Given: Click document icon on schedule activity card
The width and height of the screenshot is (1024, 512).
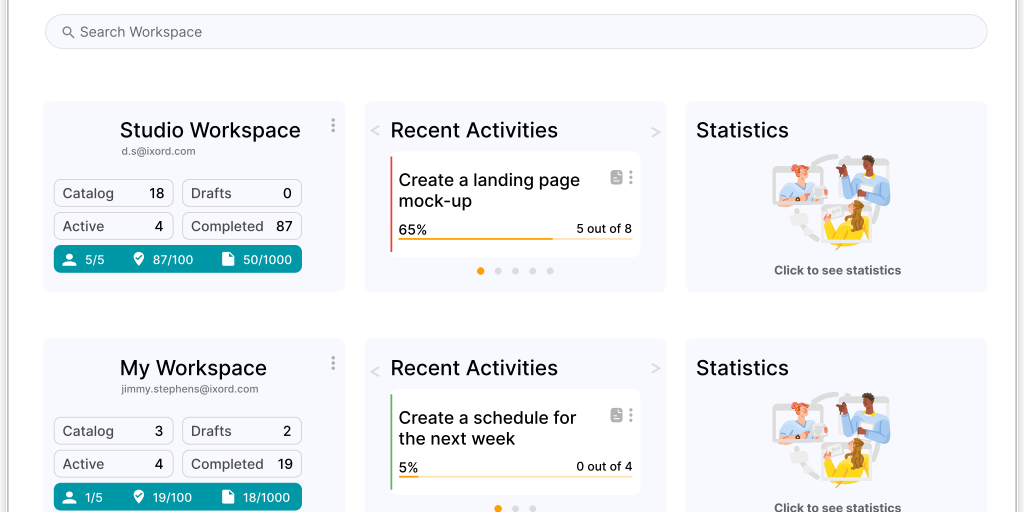Looking at the screenshot, I should click(x=617, y=415).
